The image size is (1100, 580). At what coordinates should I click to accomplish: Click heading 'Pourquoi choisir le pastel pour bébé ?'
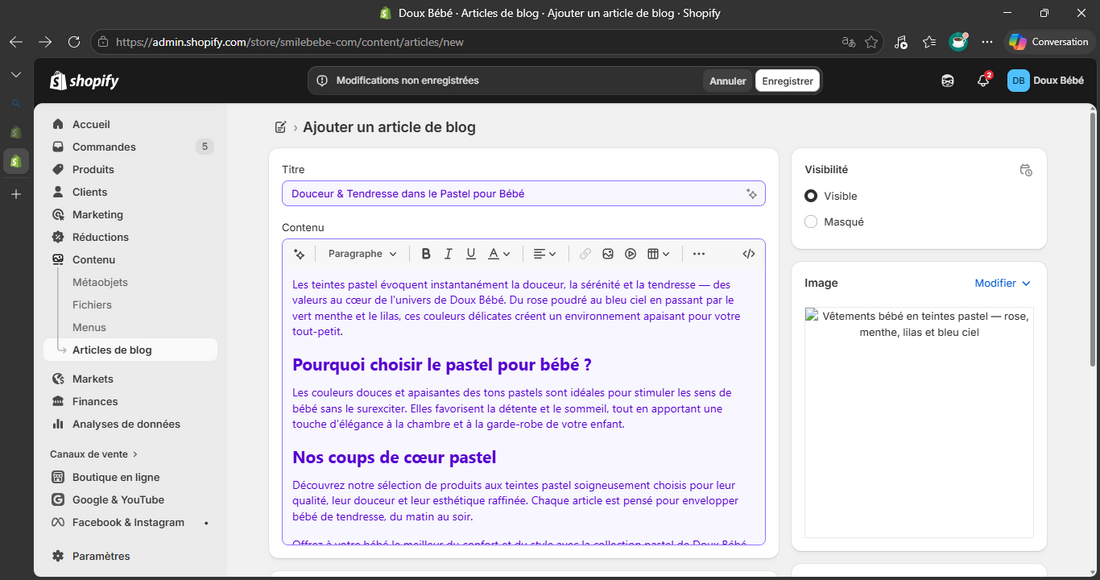(442, 365)
